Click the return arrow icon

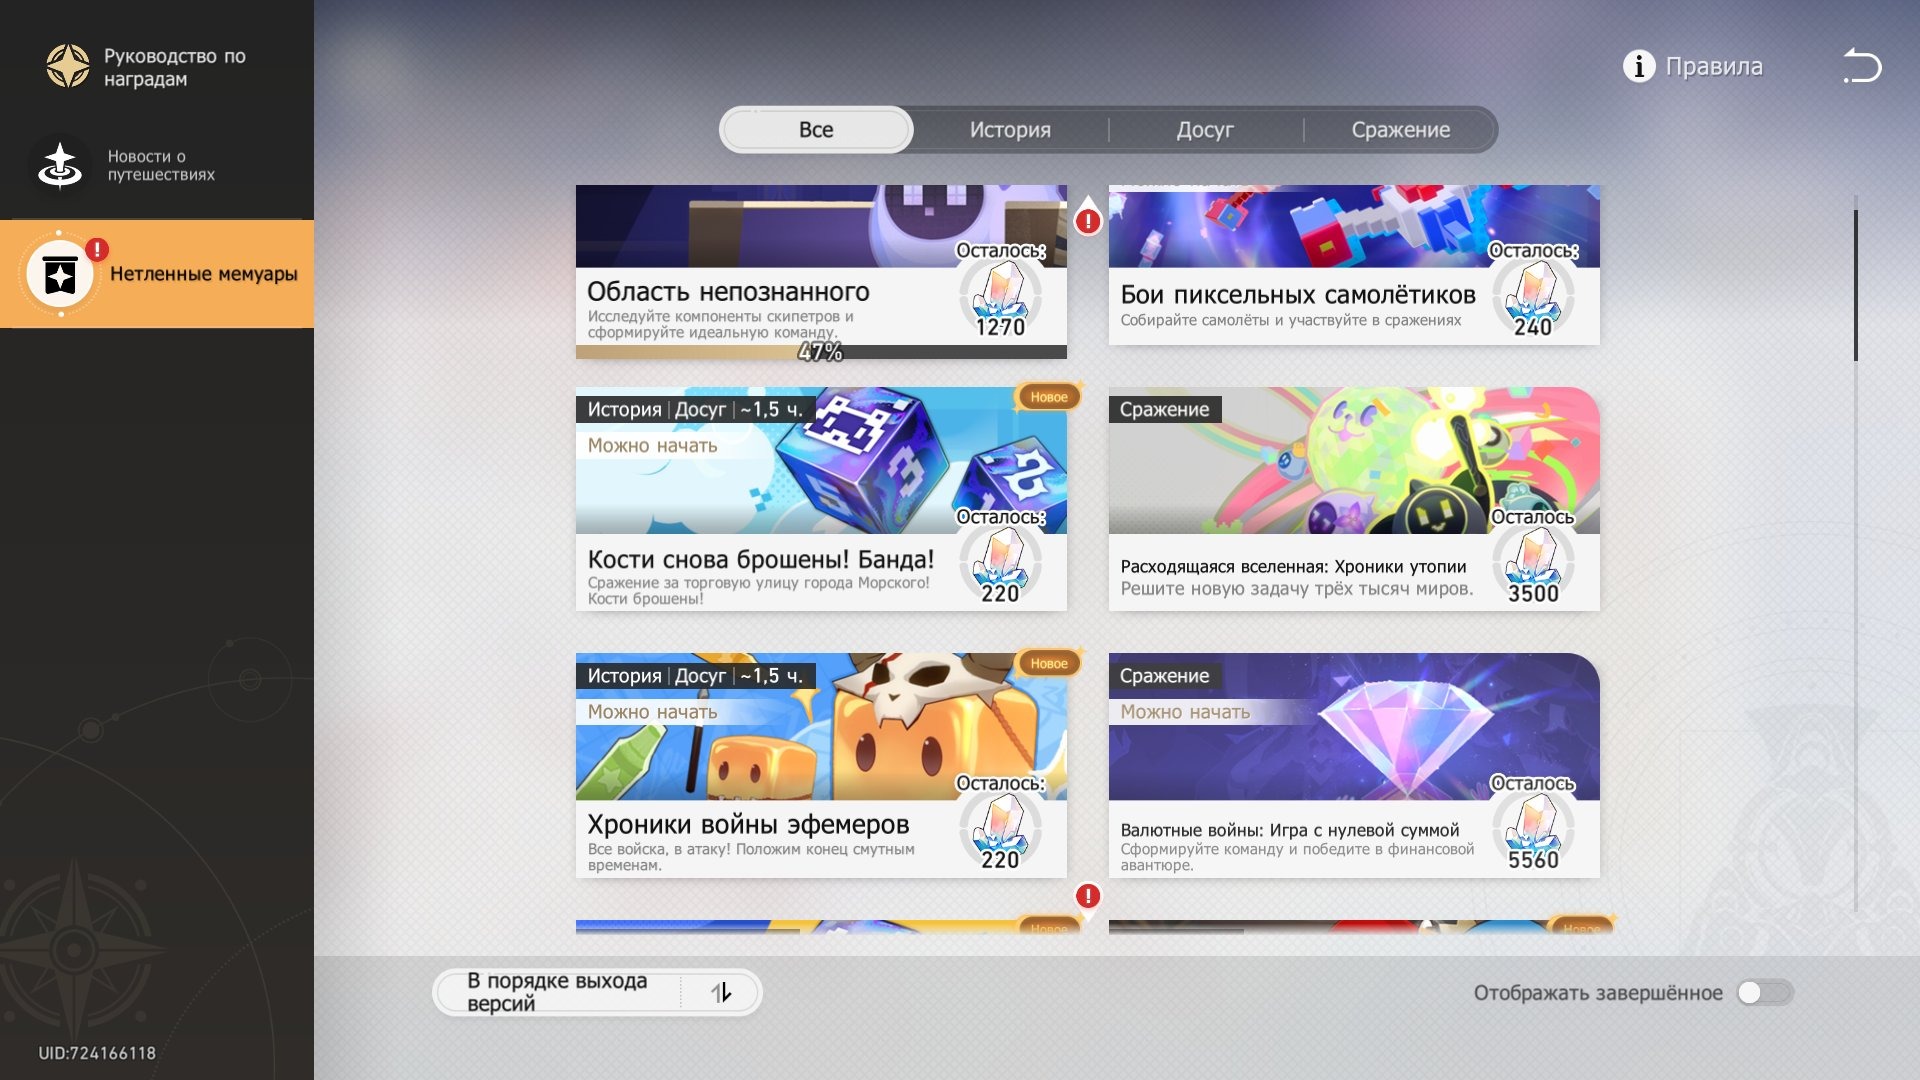(1862, 66)
